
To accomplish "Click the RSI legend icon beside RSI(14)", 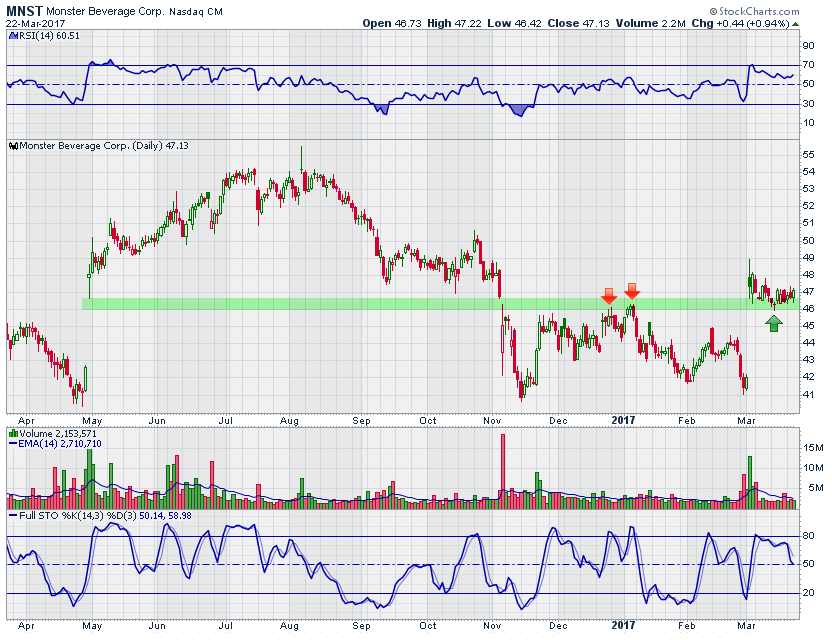I will pyautogui.click(x=13, y=36).
